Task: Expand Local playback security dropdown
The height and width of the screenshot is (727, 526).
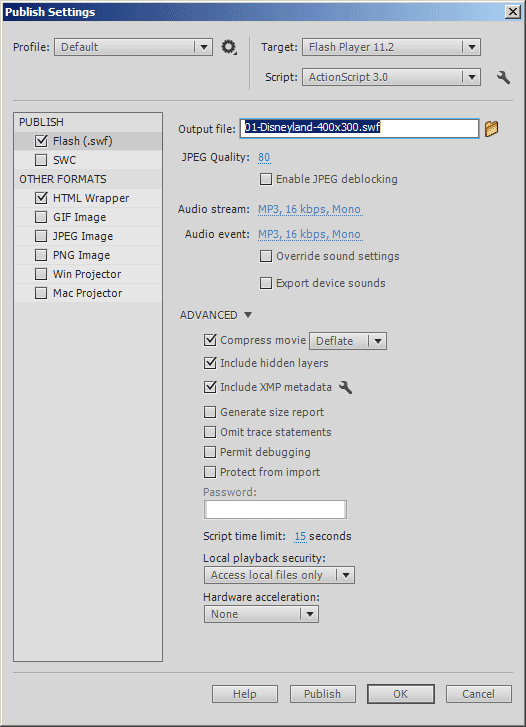Action: [279, 575]
